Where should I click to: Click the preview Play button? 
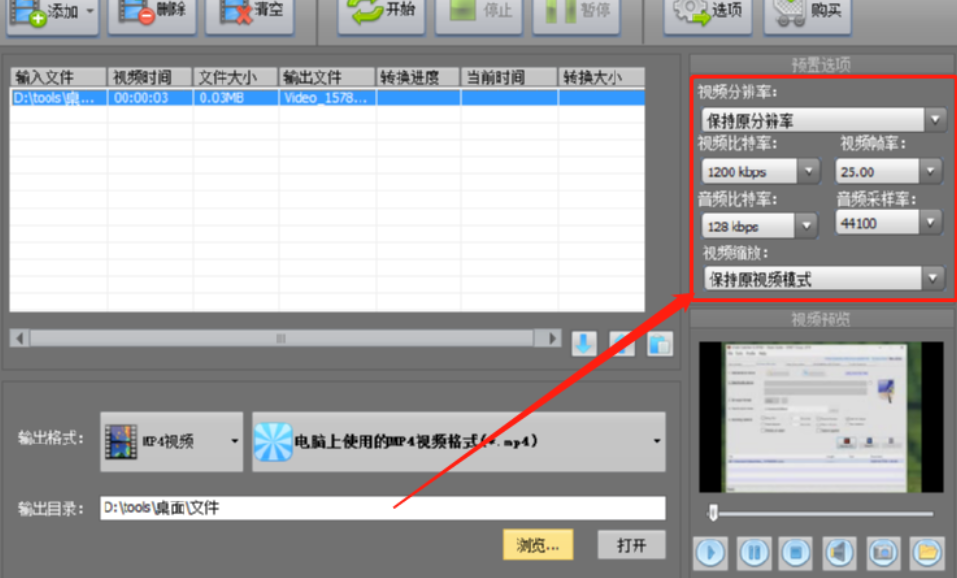click(710, 553)
